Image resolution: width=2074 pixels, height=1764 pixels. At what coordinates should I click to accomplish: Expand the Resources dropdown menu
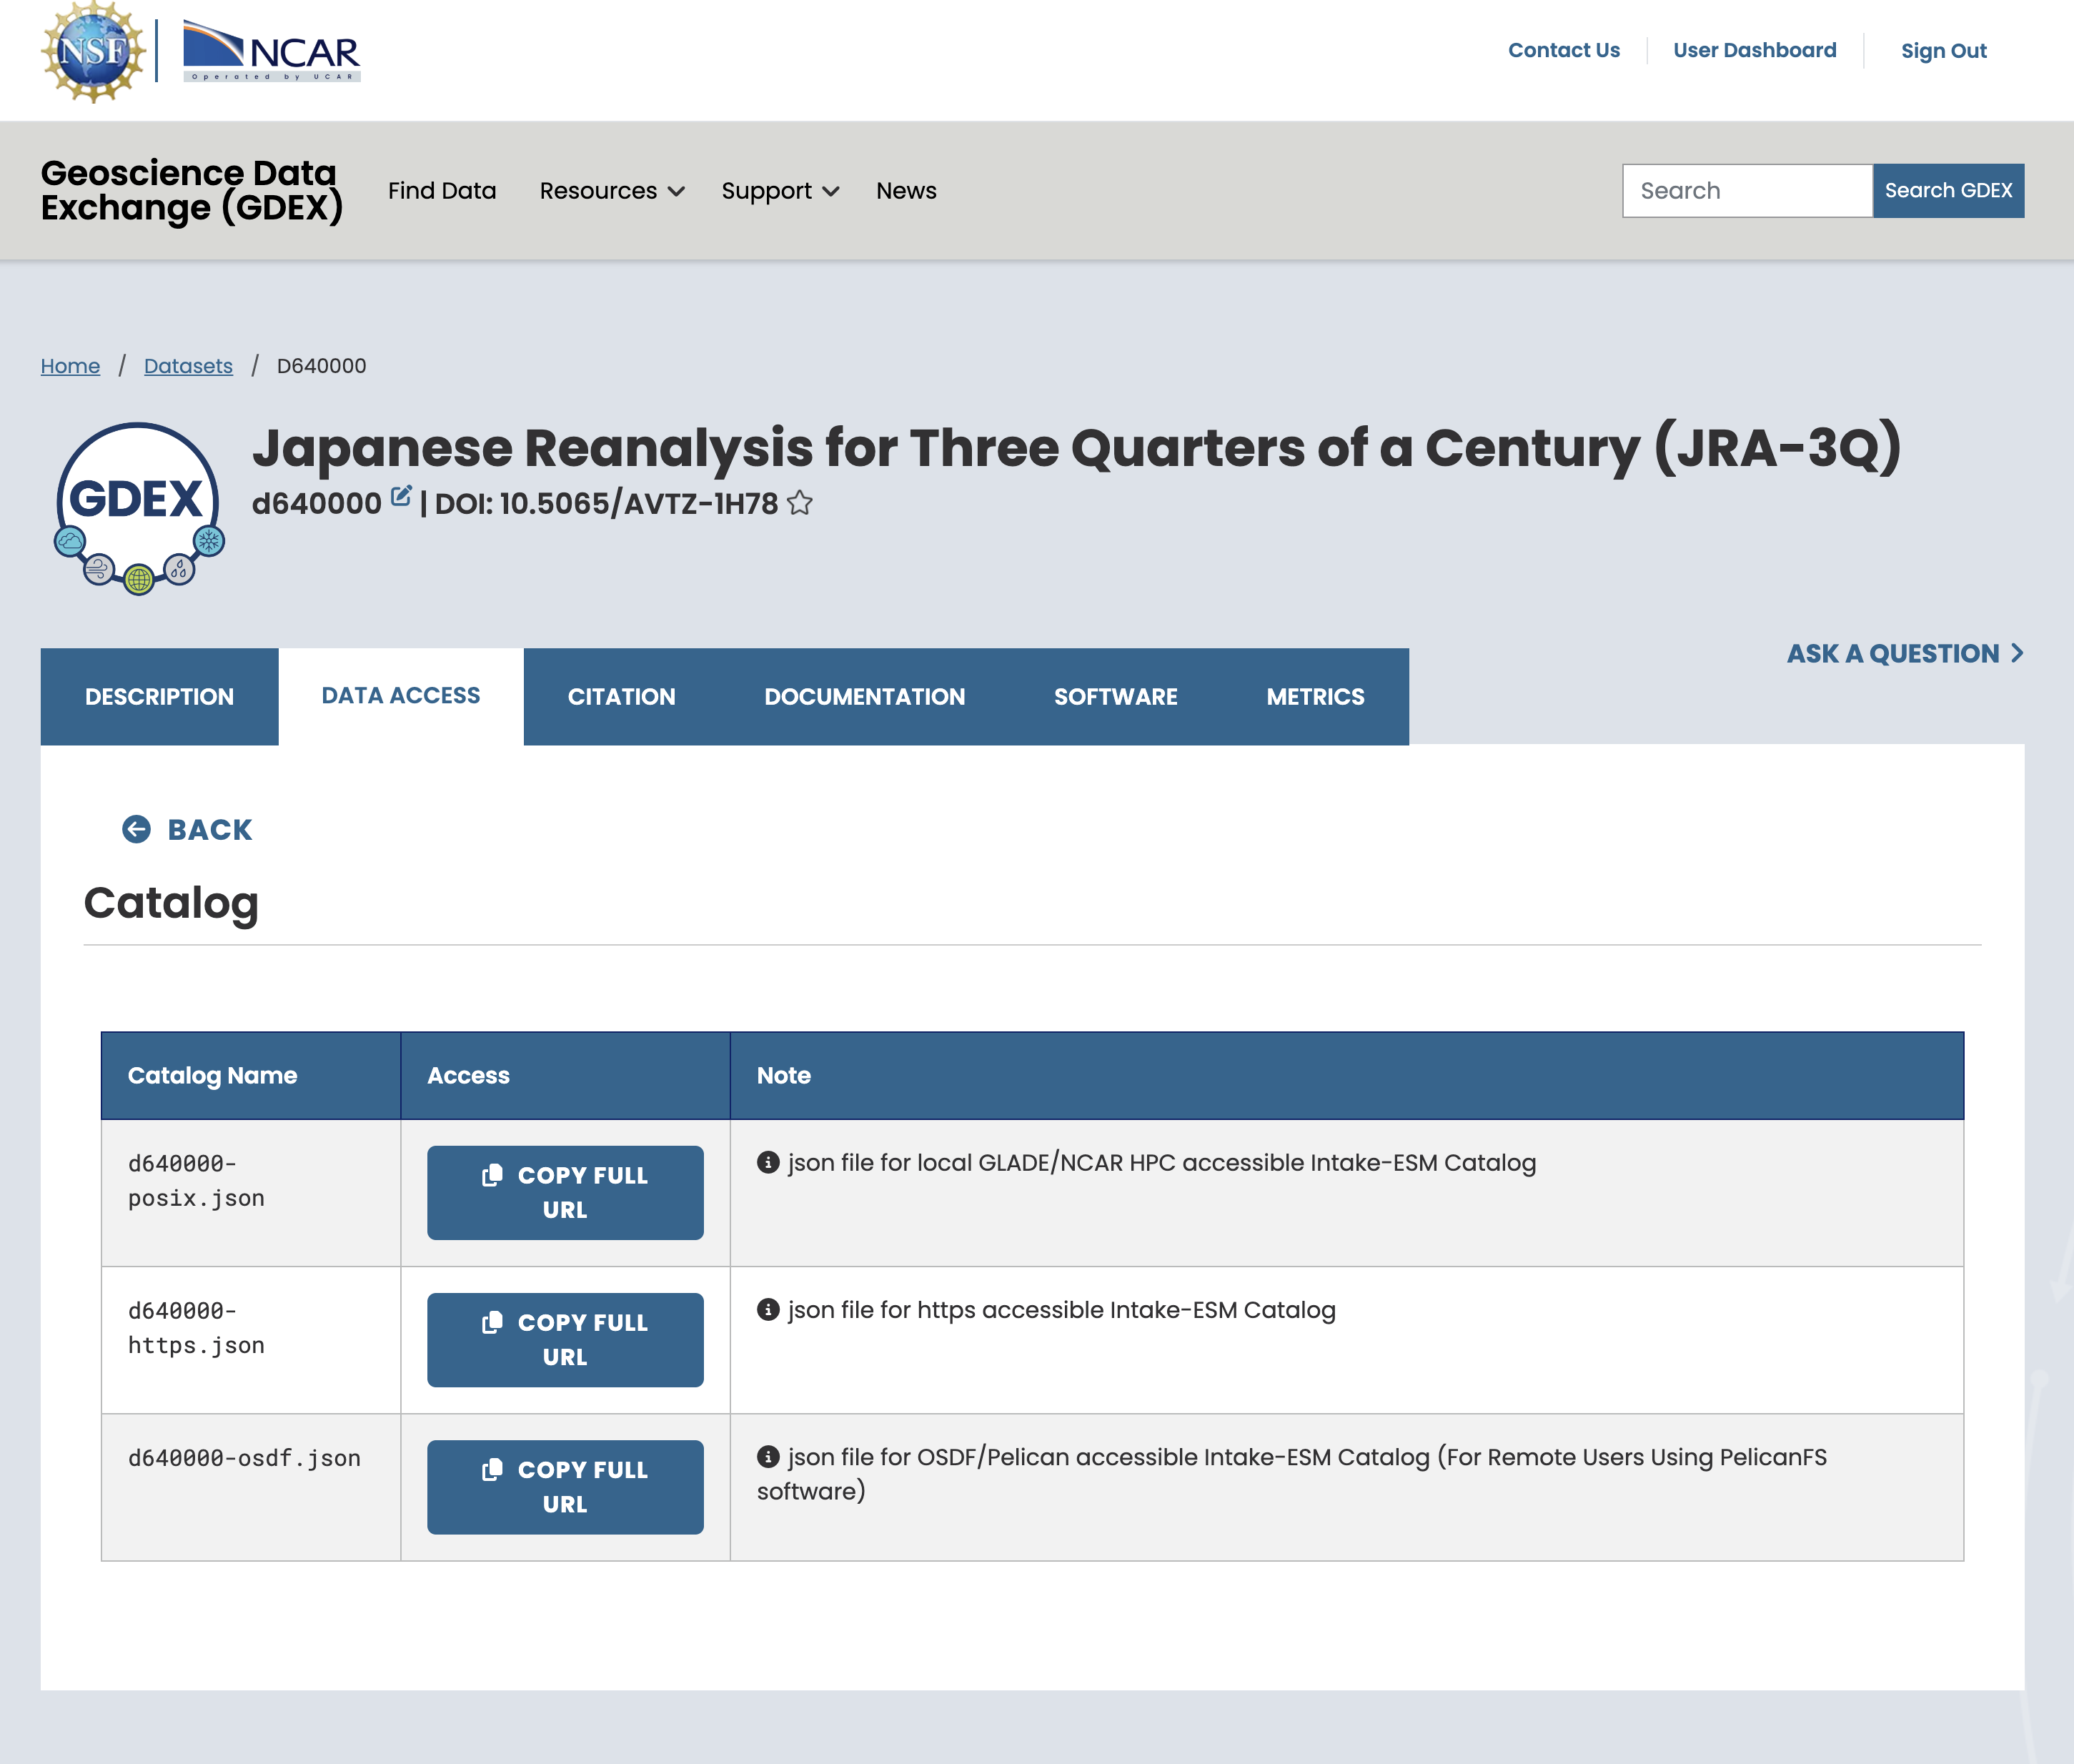pos(611,191)
